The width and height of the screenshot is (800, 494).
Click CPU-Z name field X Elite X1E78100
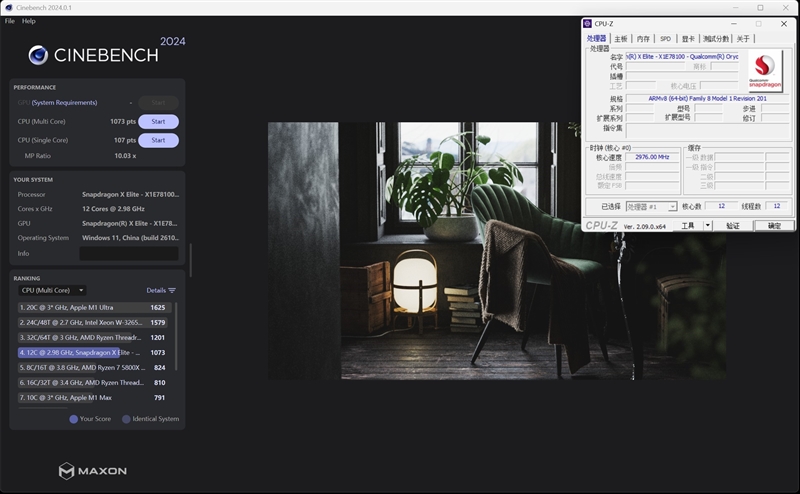[682, 57]
